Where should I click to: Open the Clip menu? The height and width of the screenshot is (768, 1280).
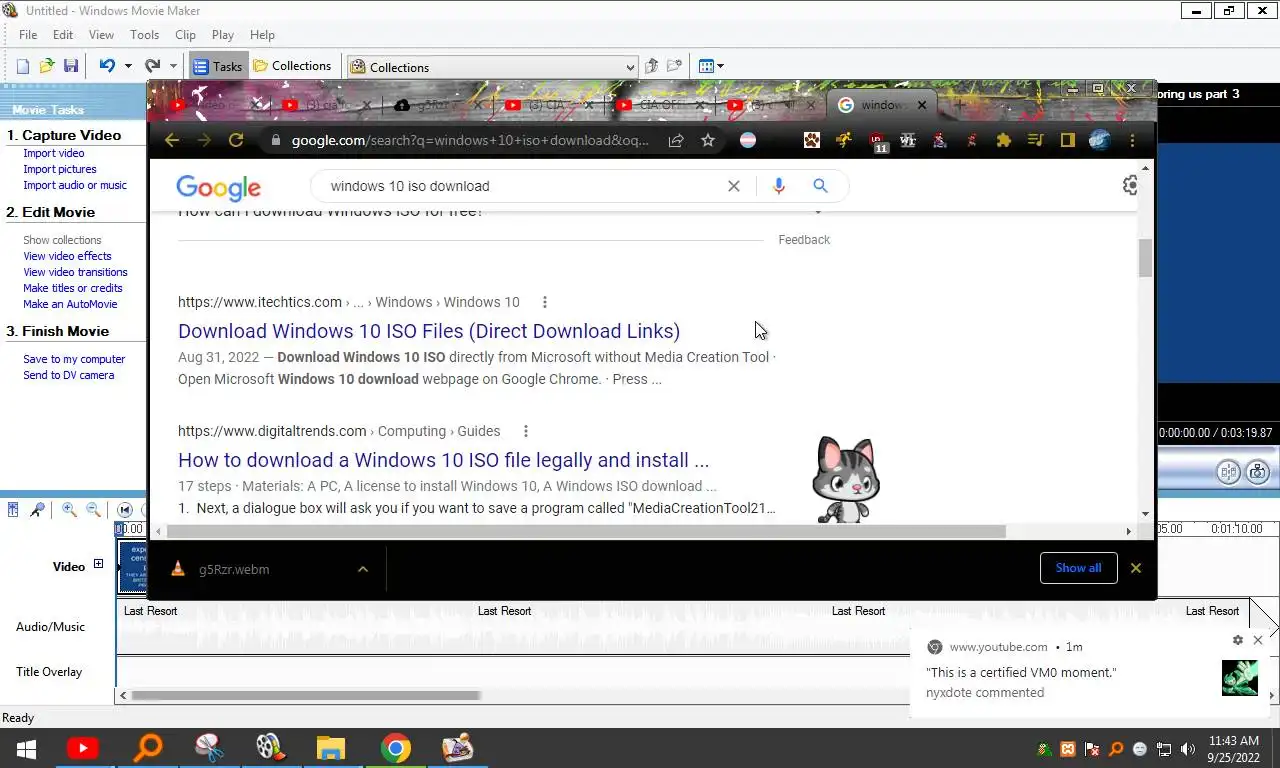[x=185, y=35]
